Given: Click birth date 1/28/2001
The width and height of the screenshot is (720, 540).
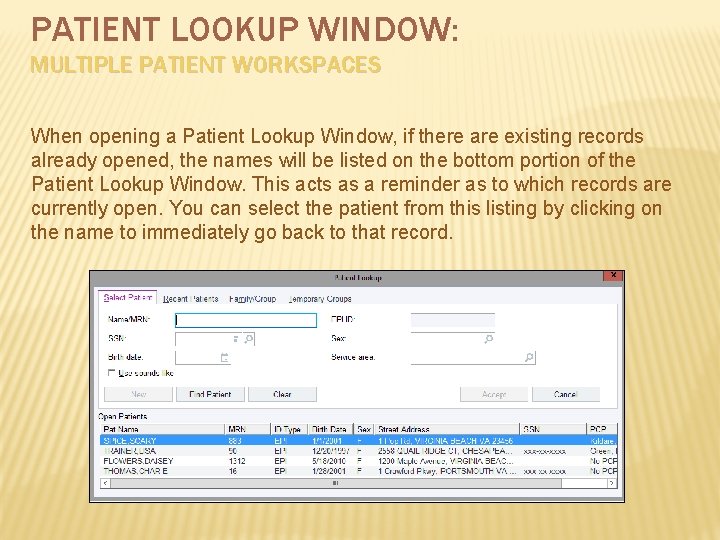Looking at the screenshot, I should click(329, 471).
